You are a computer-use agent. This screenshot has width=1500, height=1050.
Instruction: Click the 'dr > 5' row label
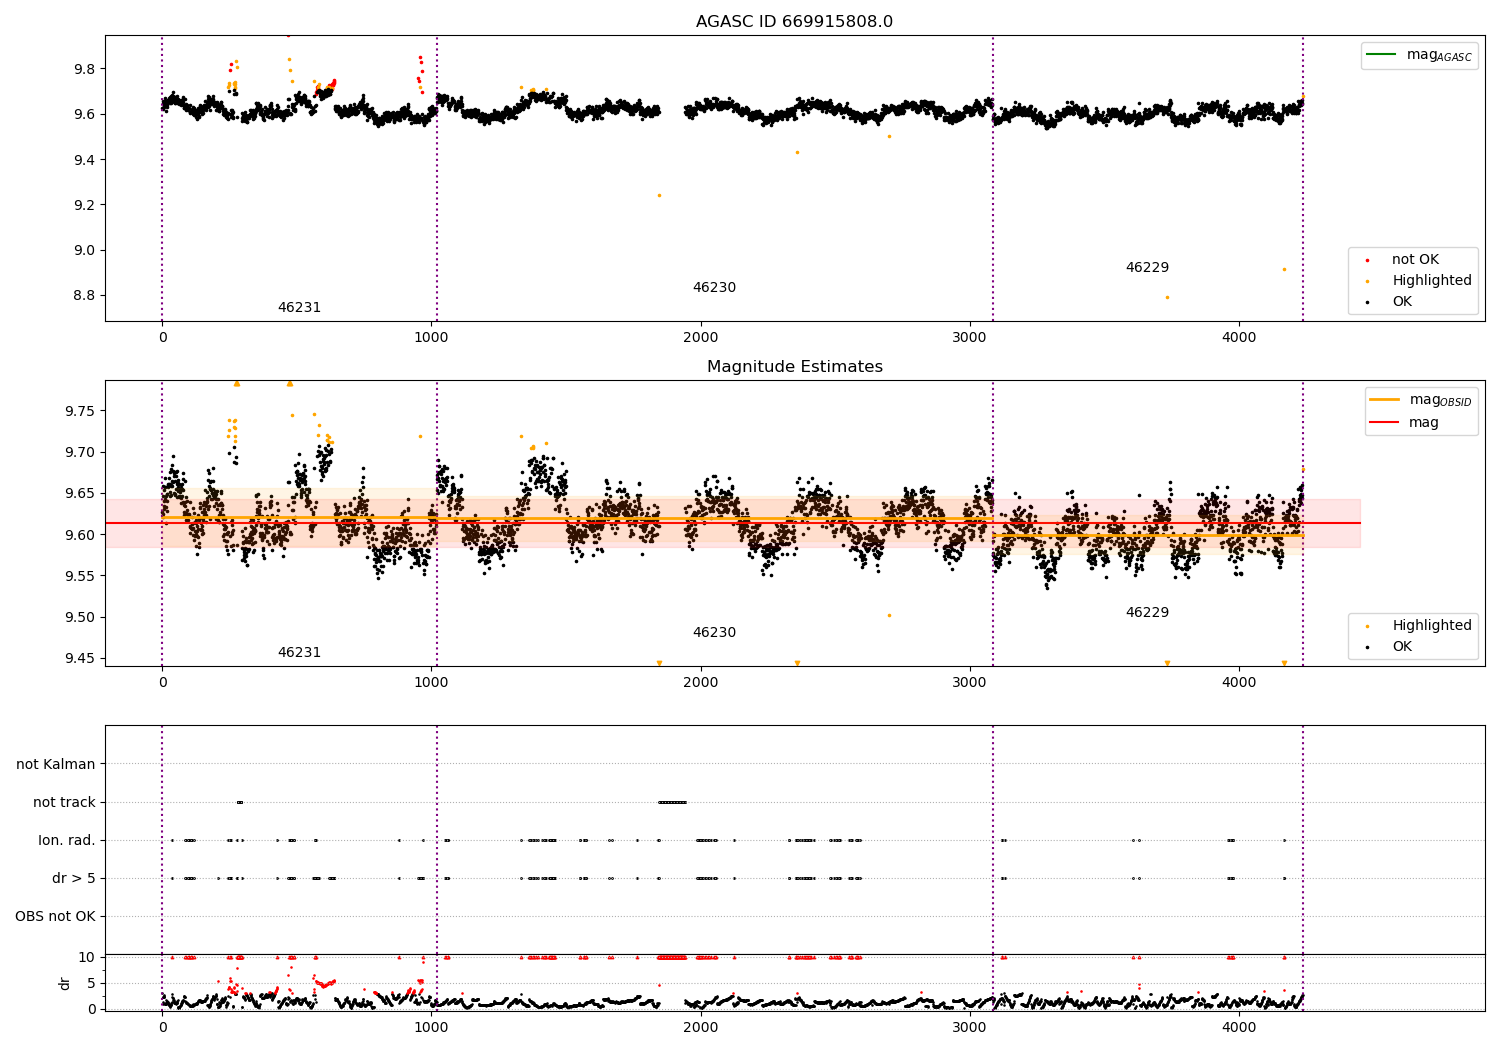[74, 878]
